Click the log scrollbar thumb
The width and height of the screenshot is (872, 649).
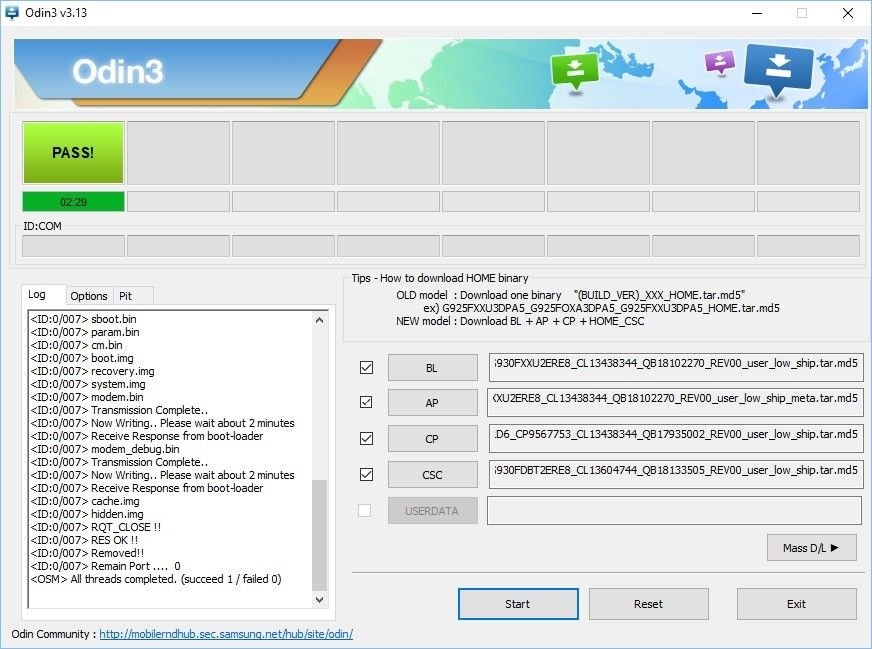pos(319,534)
